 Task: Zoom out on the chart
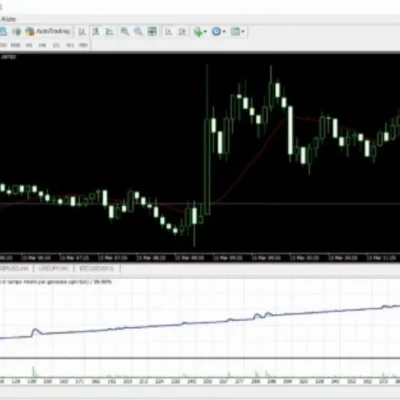(x=138, y=32)
